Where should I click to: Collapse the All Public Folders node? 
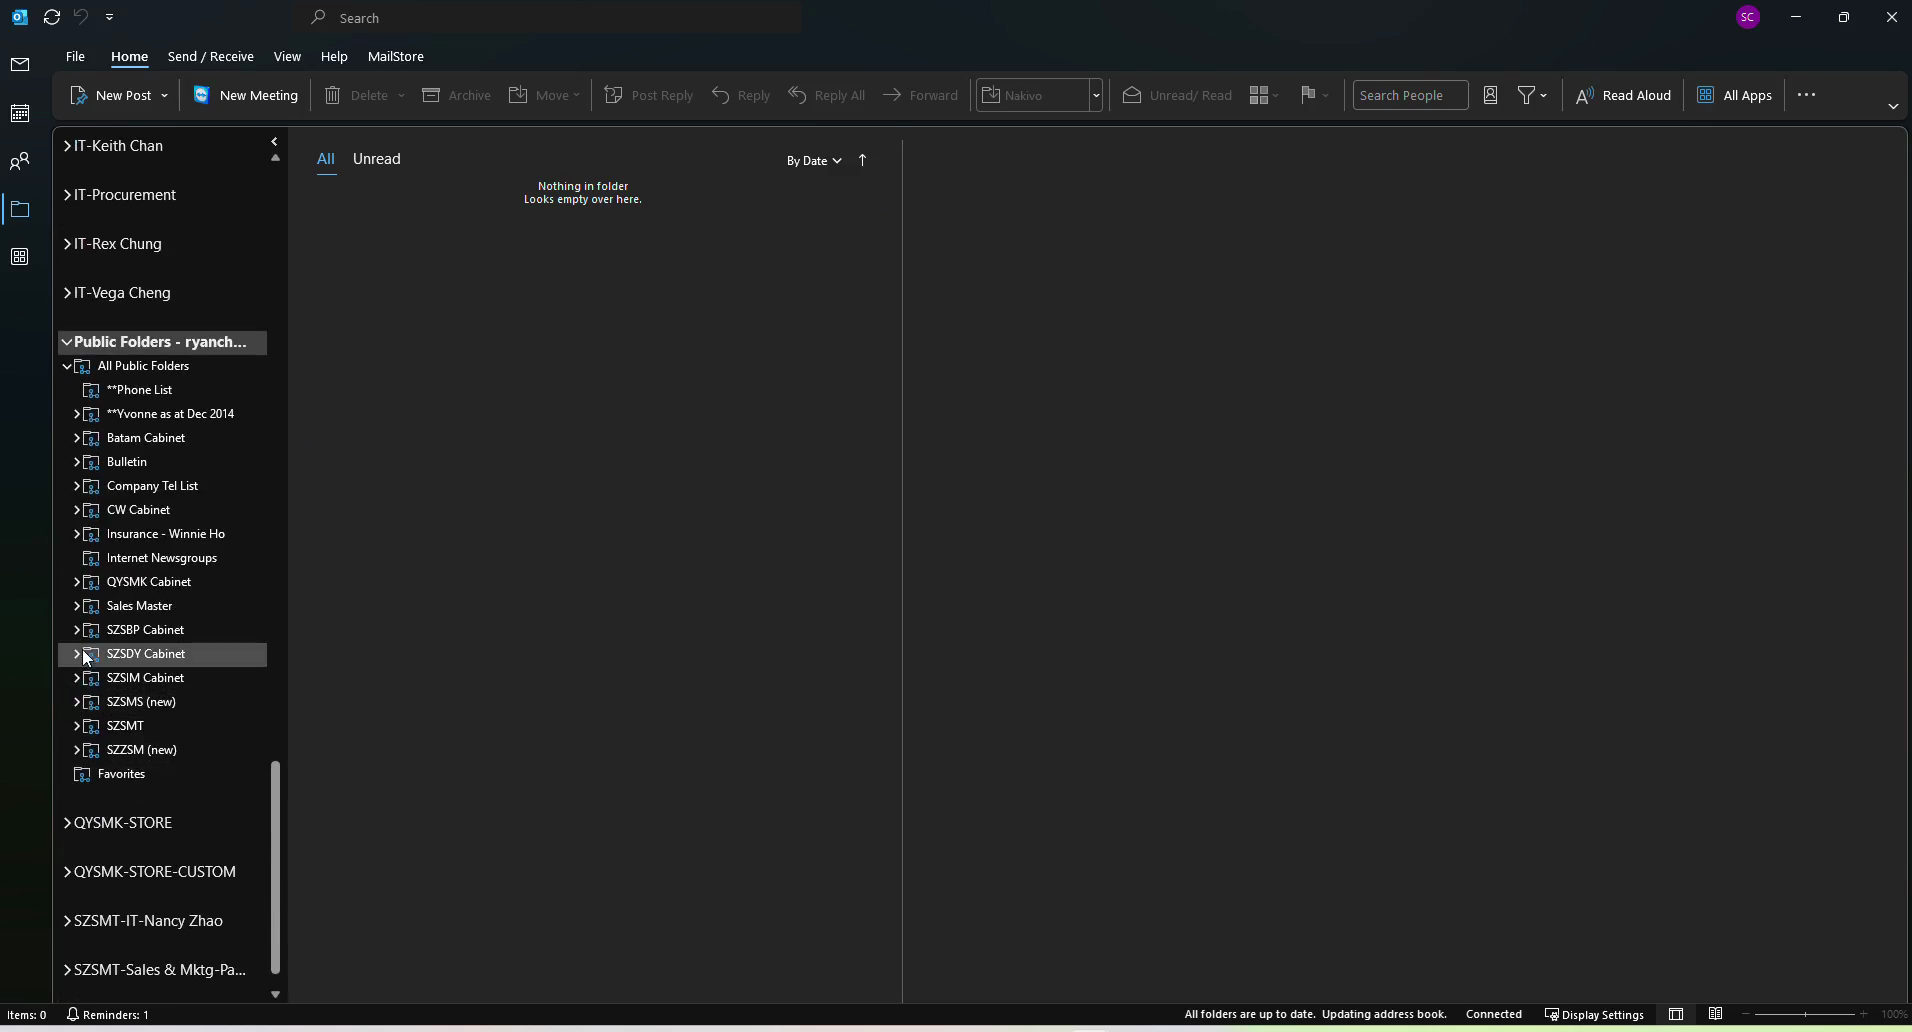(67, 366)
